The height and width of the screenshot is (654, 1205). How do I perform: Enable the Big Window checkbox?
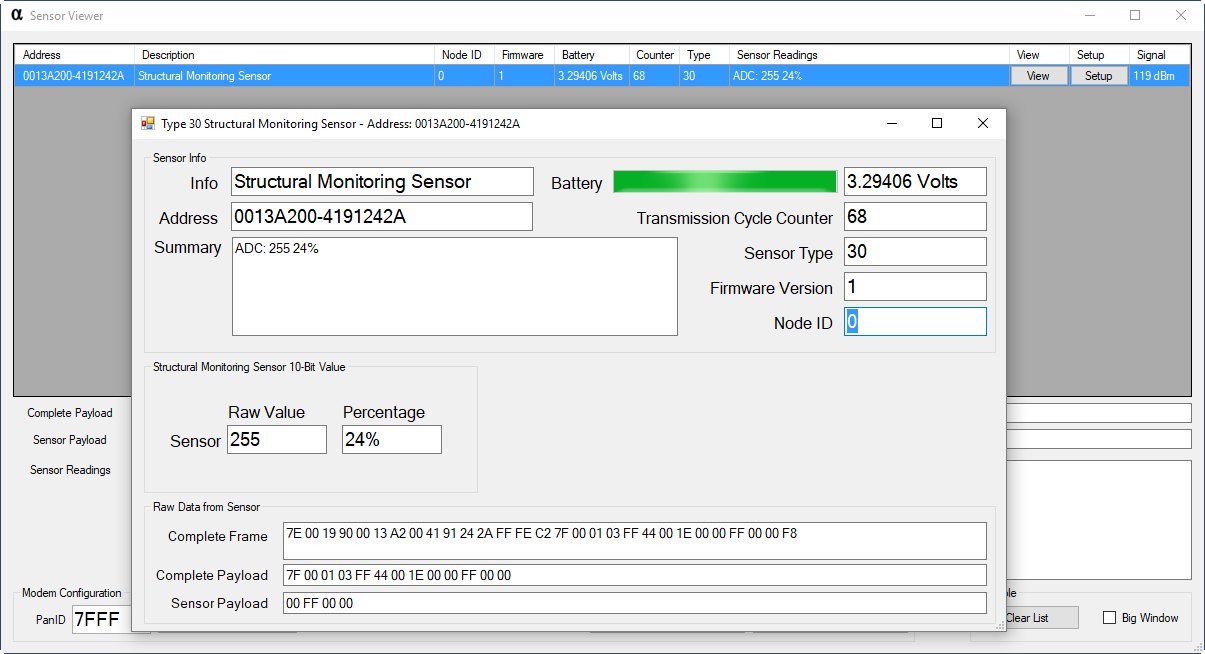[1109, 618]
